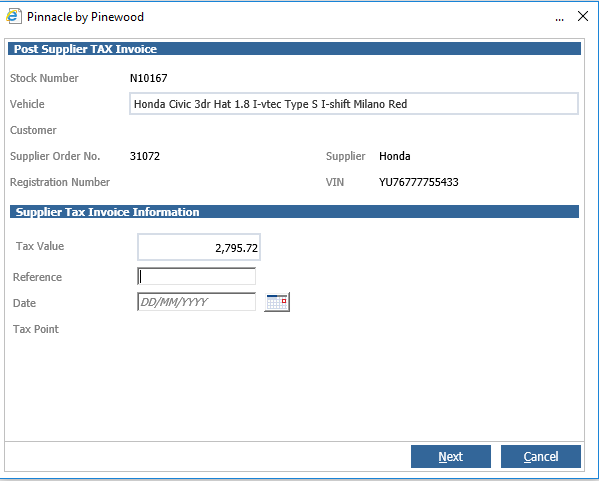Click into the Date DD/MM/YYYY field

pos(196,302)
